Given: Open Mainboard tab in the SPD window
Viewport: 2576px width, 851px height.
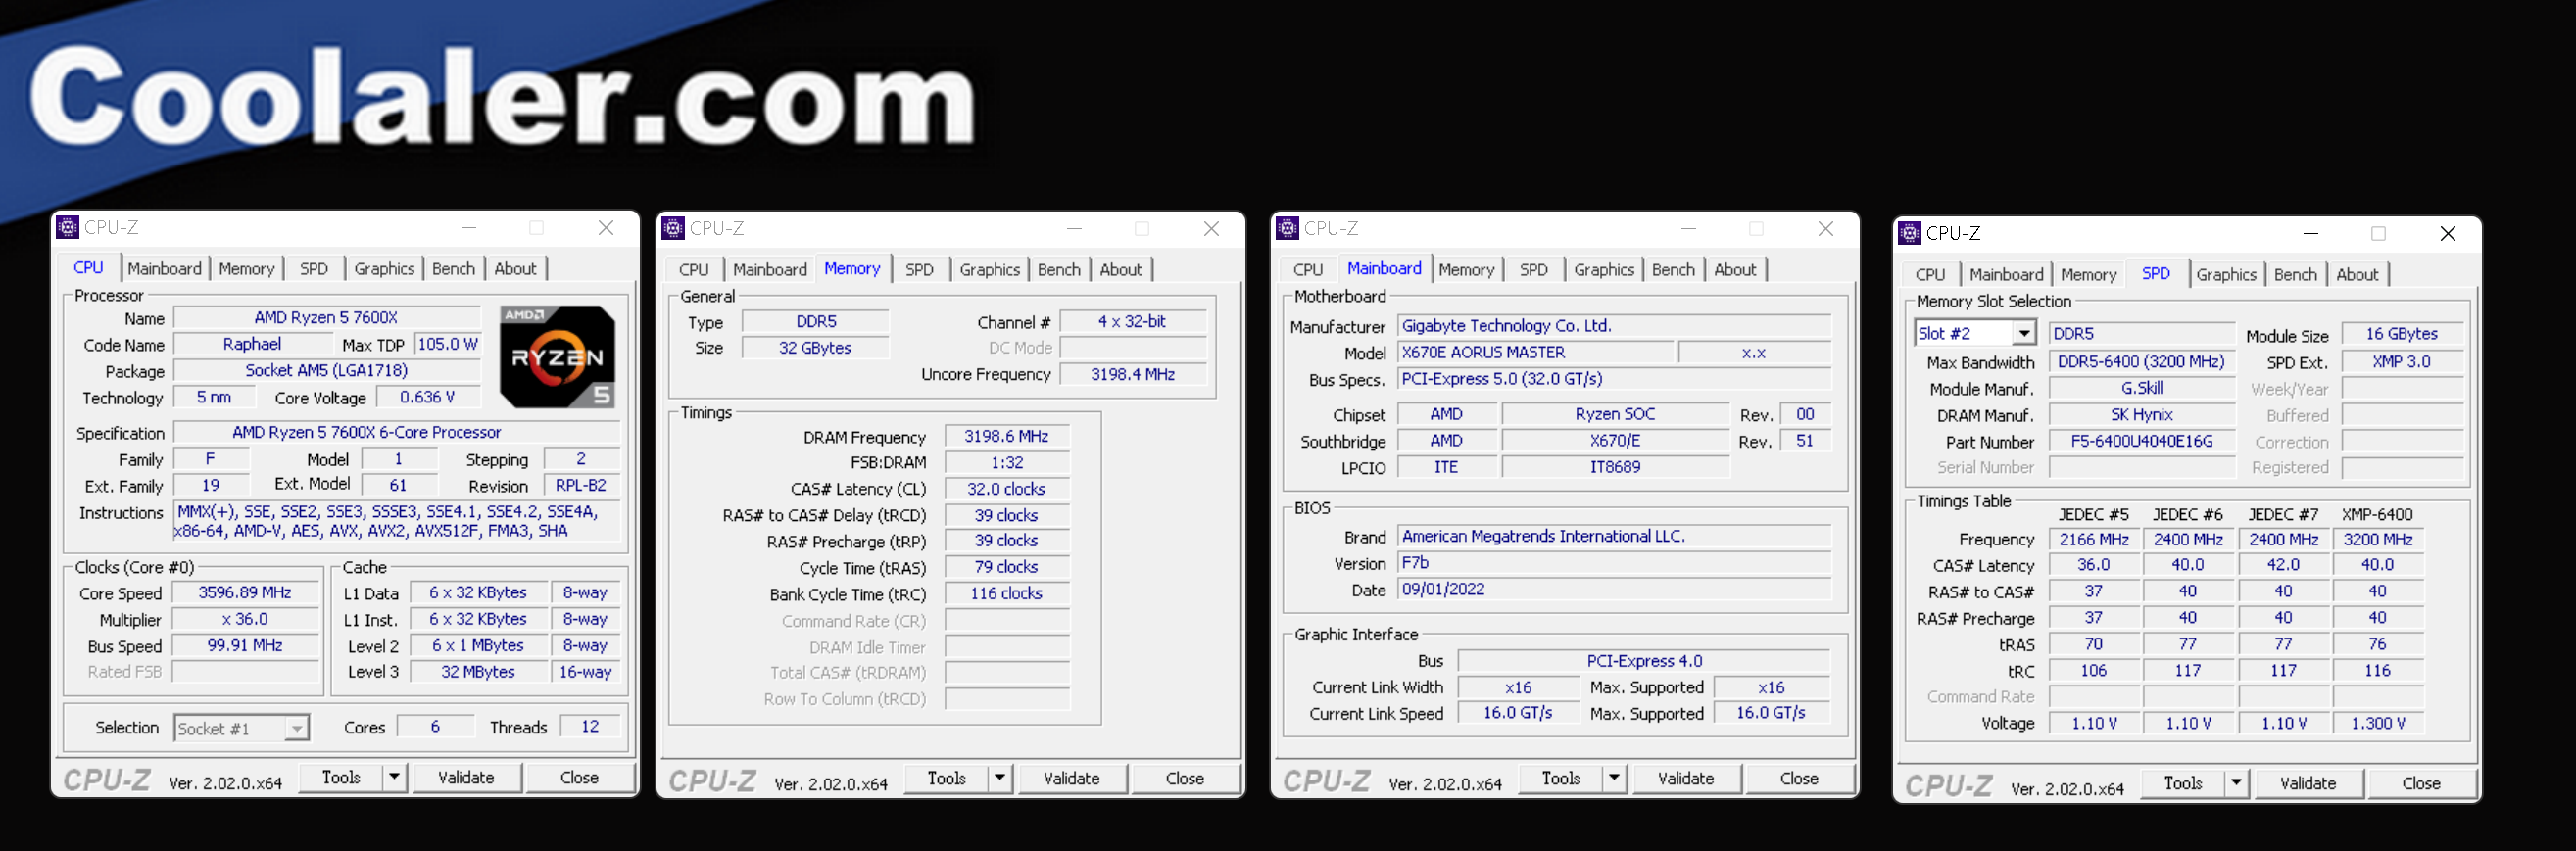Looking at the screenshot, I should (x=2006, y=275).
